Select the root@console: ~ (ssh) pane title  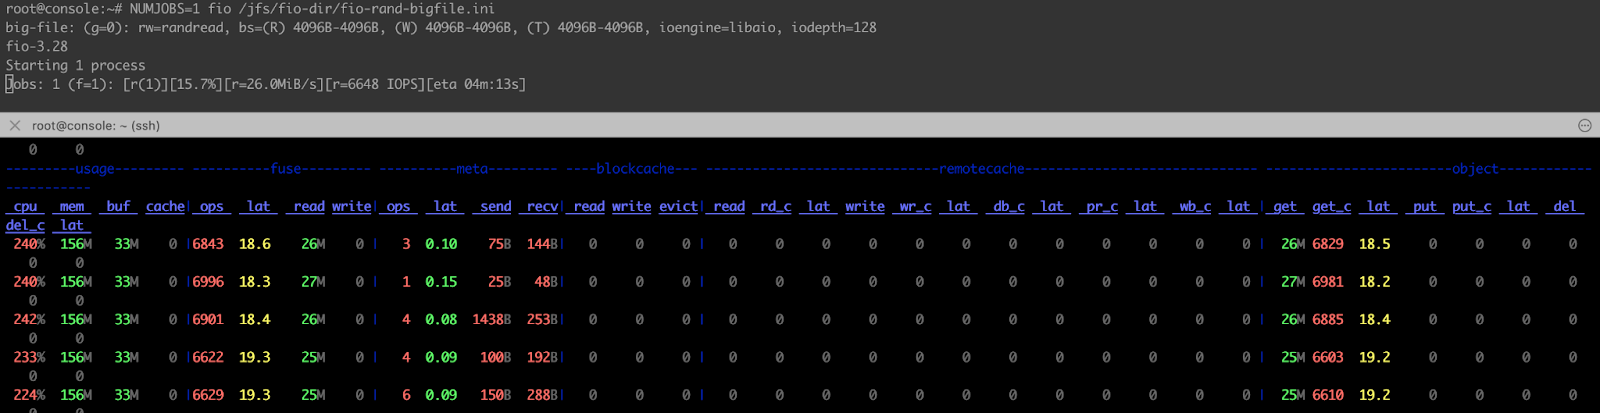tap(96, 125)
